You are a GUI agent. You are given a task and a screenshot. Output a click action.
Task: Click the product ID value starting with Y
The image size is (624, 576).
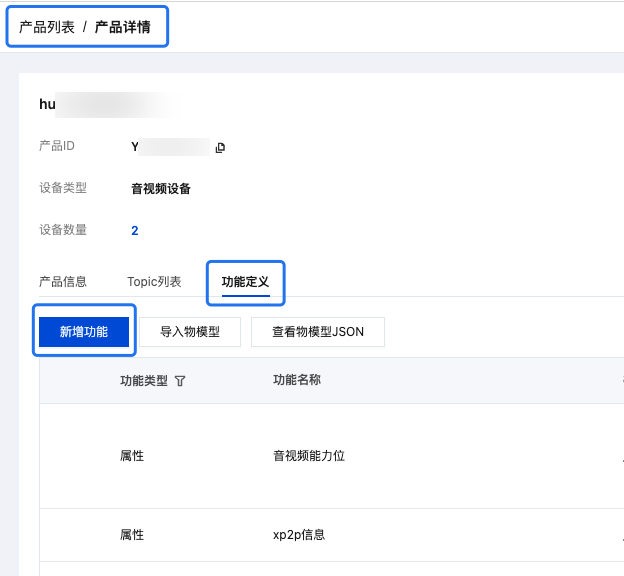tap(170, 147)
